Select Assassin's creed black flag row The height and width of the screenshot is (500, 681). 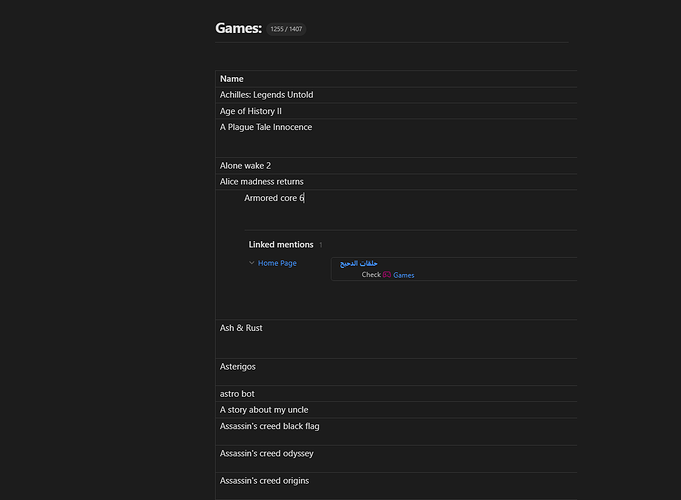tap(396, 432)
